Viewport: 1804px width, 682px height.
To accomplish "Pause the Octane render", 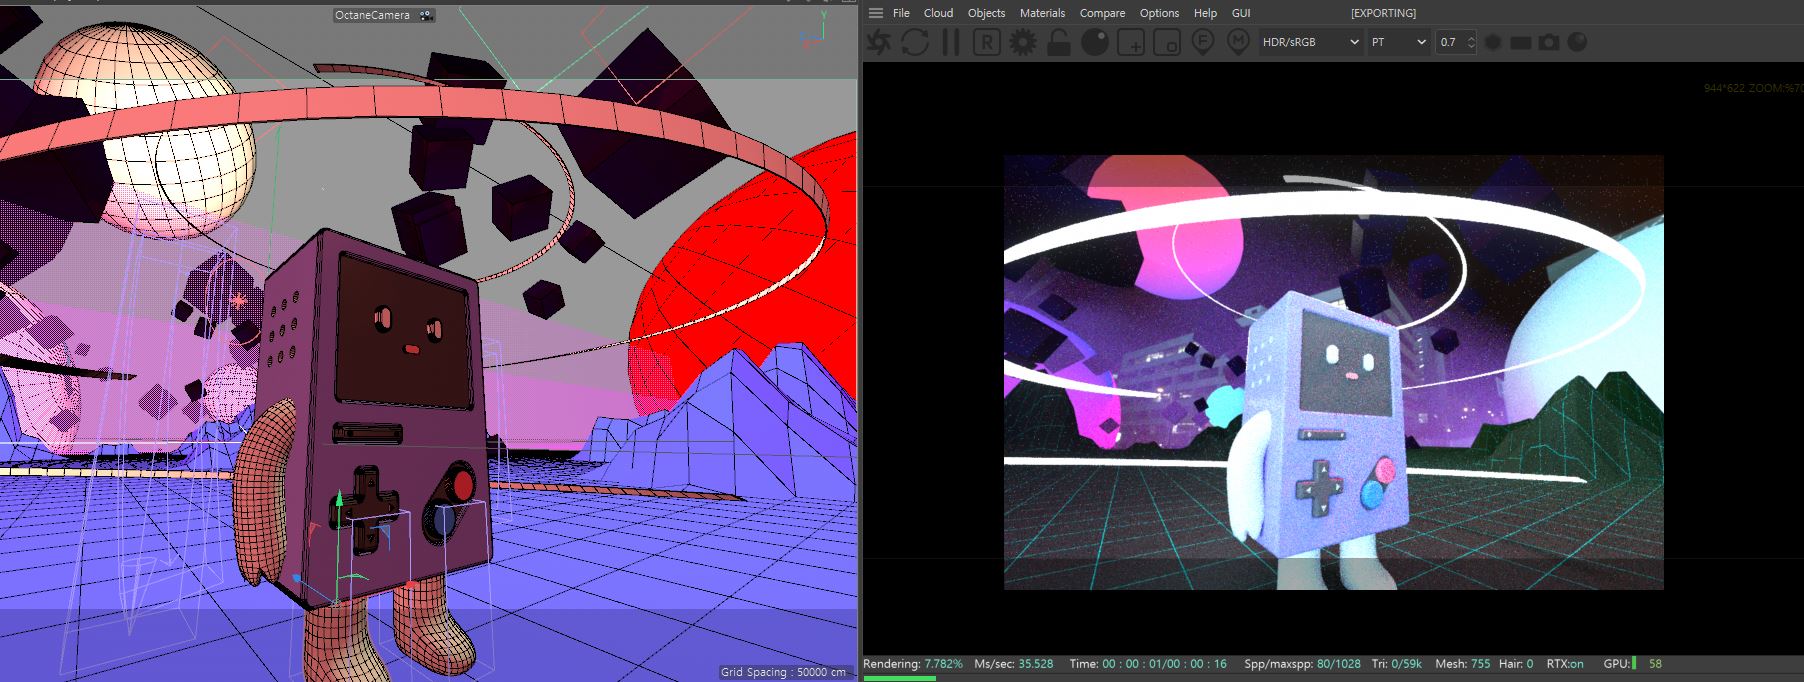I will coord(951,42).
